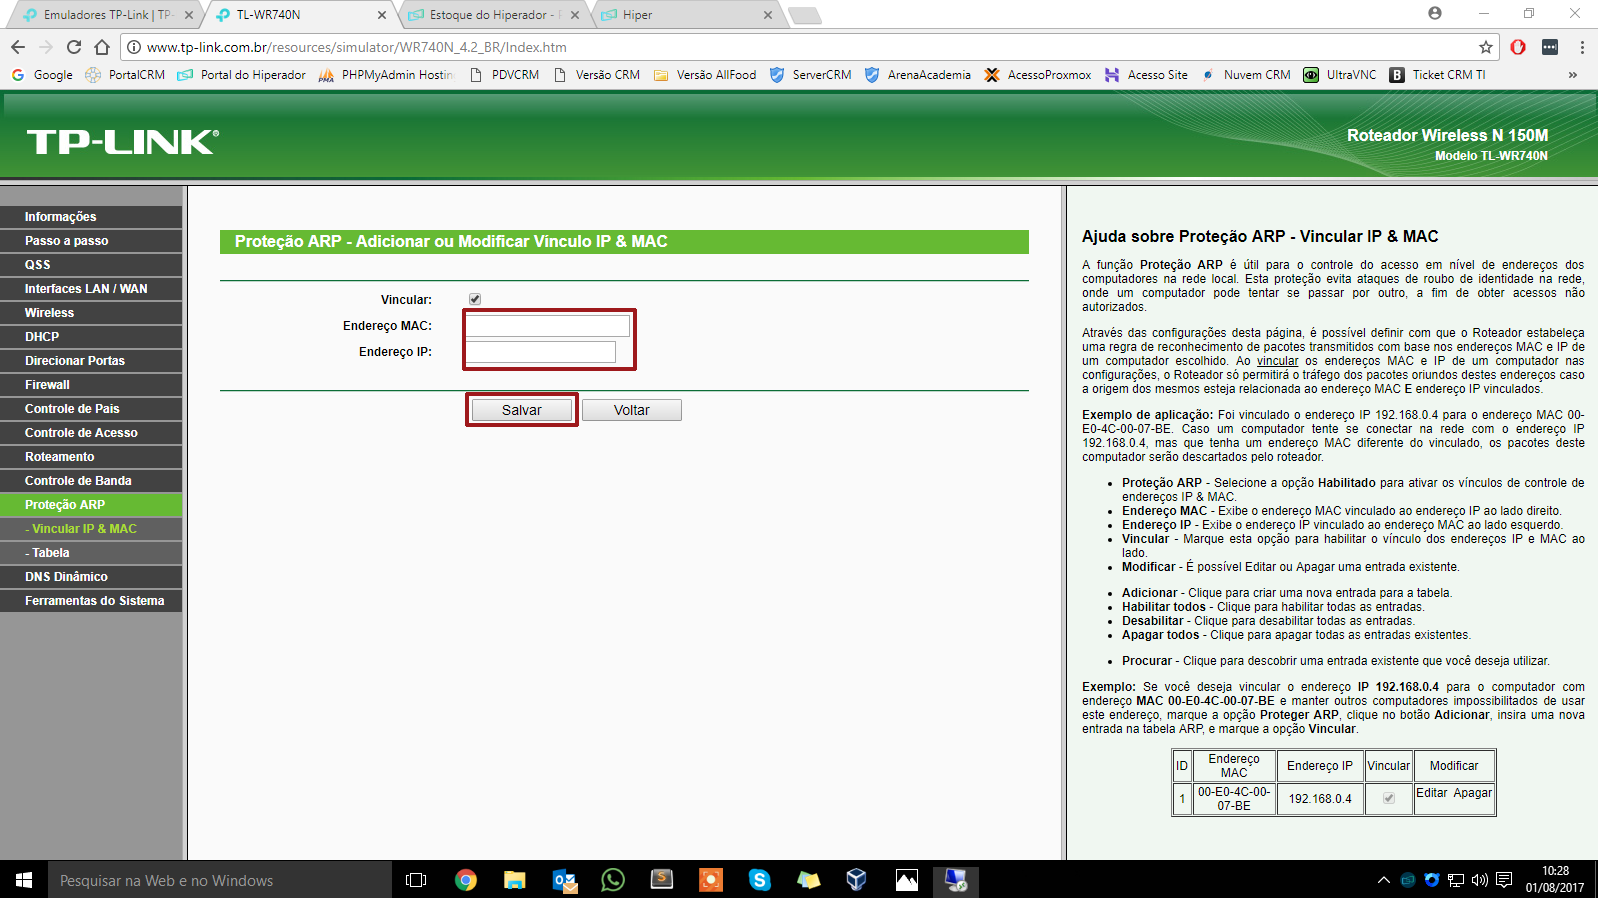This screenshot has height=898, width=1598.
Task: Launch Skype from the taskbar
Action: click(760, 880)
